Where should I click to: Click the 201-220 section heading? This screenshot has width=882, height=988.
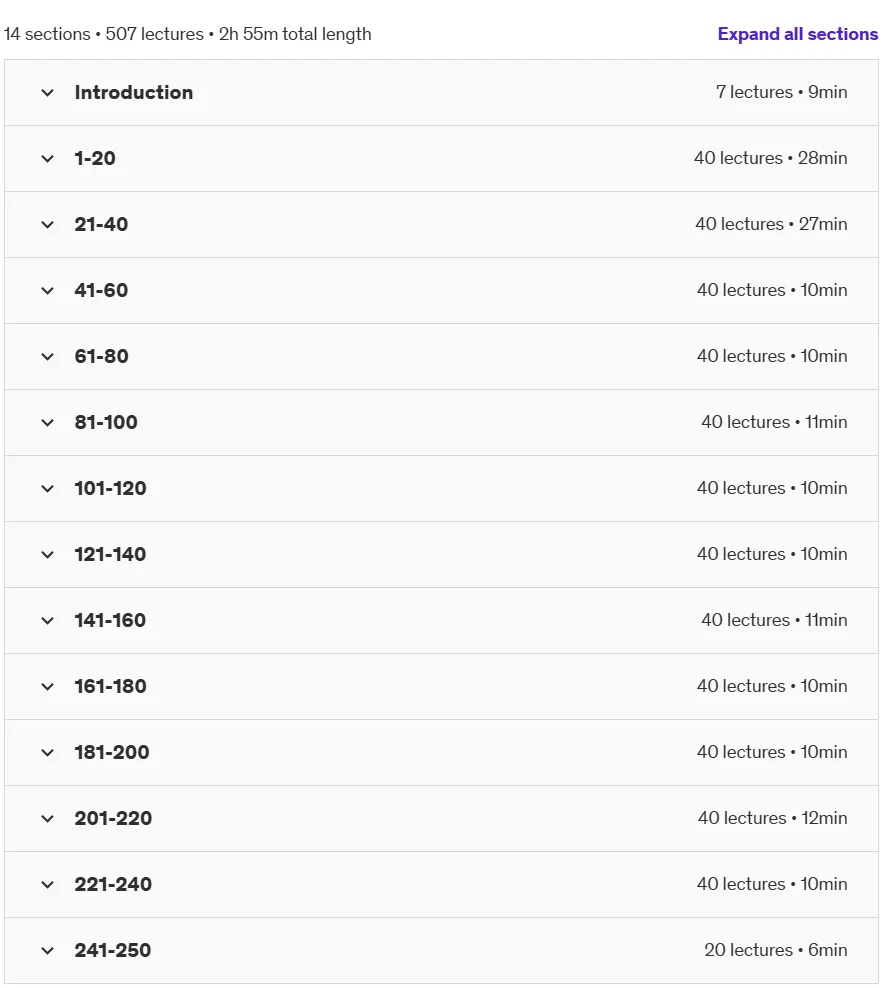point(113,819)
